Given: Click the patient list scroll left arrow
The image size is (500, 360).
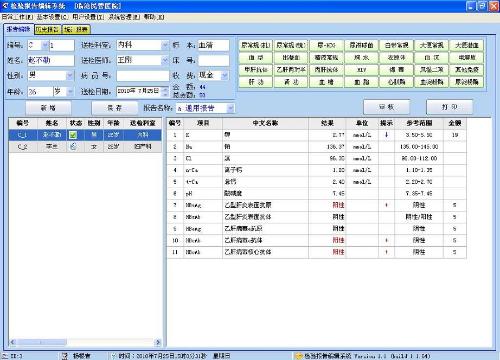Looking at the screenshot, I should click(x=13, y=342).
